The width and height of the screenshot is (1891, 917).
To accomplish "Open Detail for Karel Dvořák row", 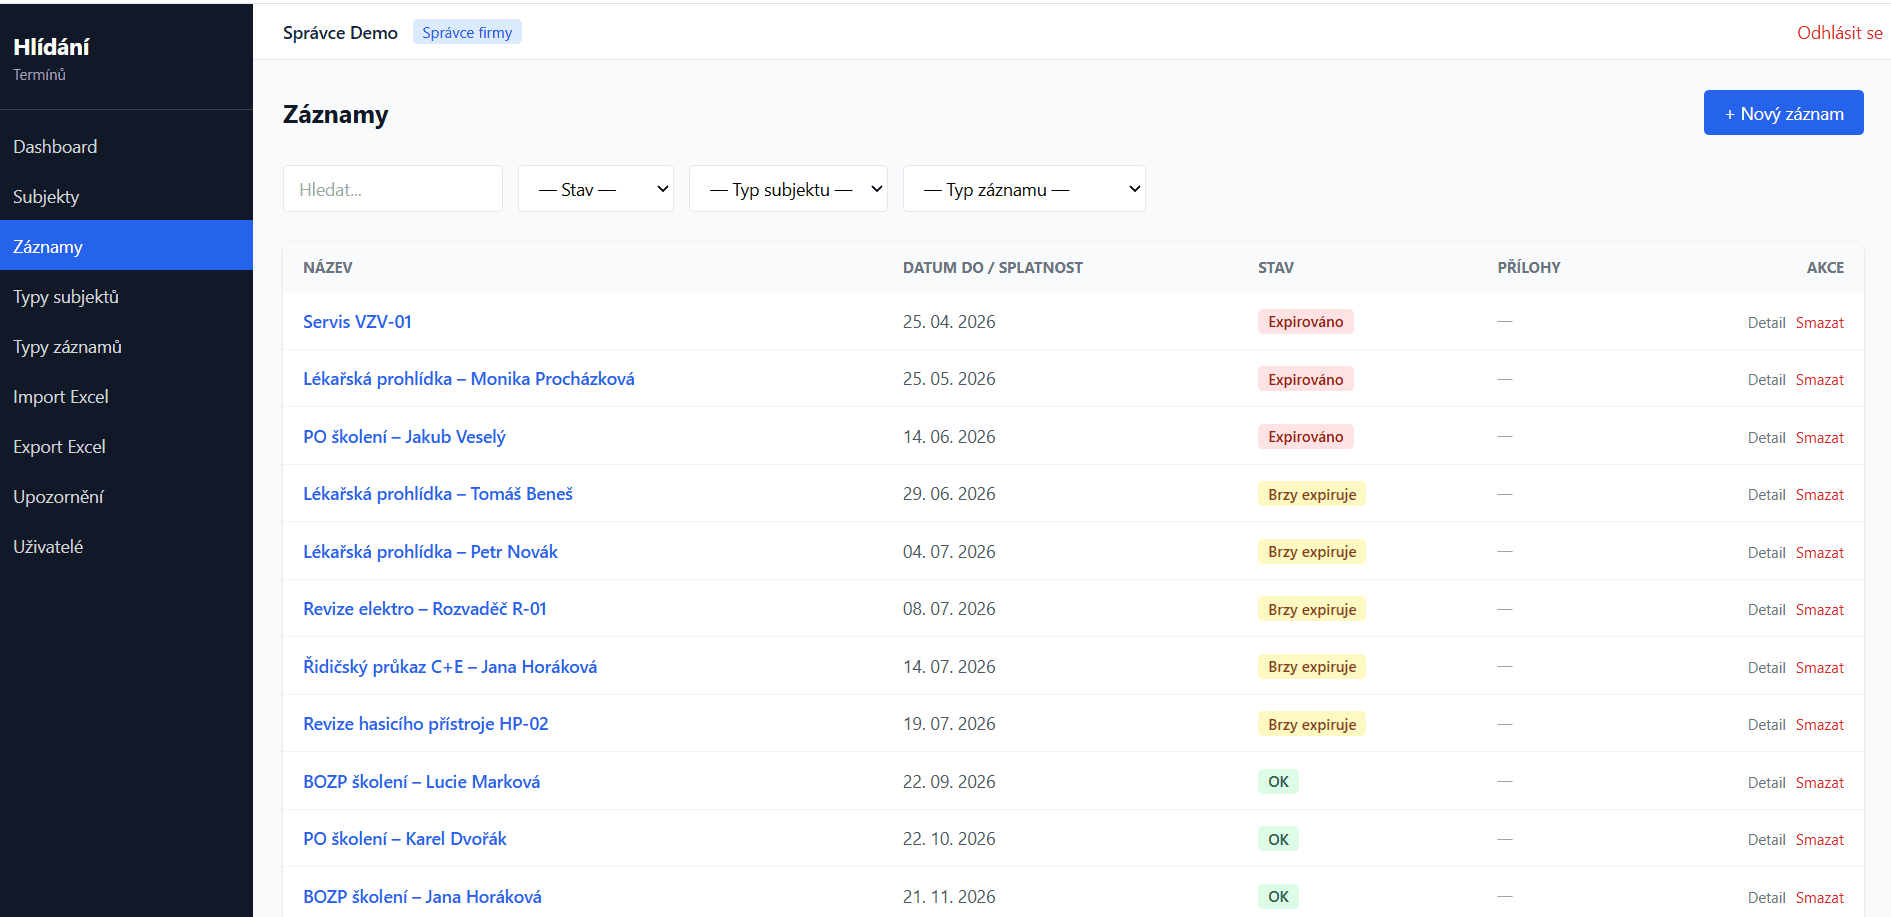I will (x=1766, y=840).
